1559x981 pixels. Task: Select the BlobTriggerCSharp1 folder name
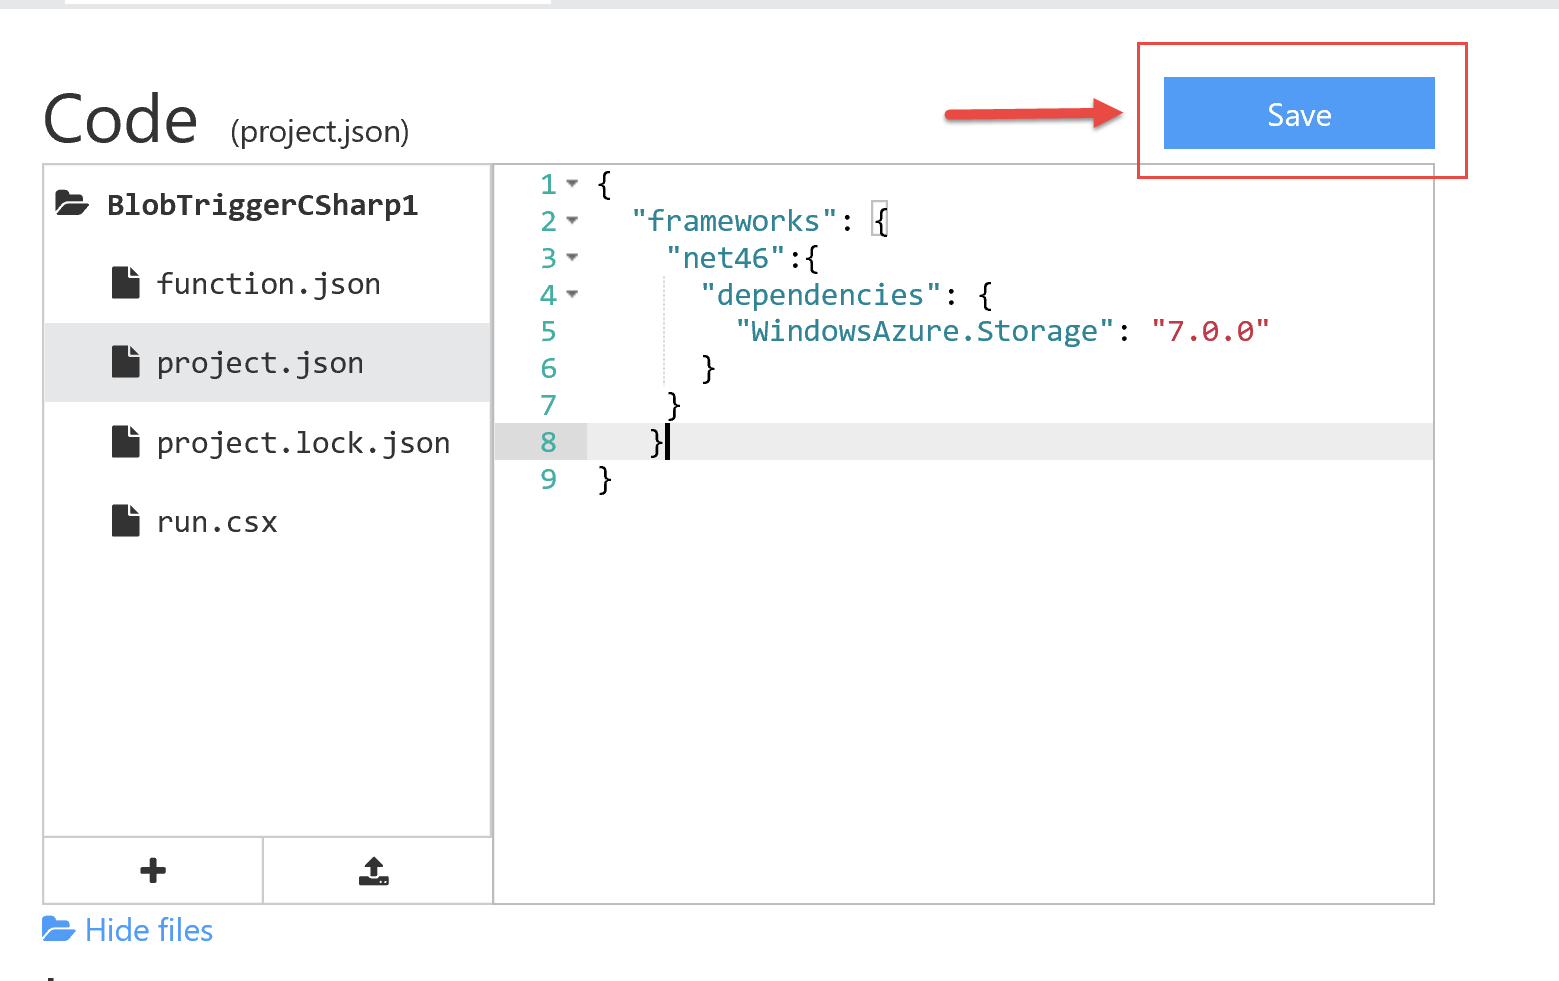click(x=262, y=205)
